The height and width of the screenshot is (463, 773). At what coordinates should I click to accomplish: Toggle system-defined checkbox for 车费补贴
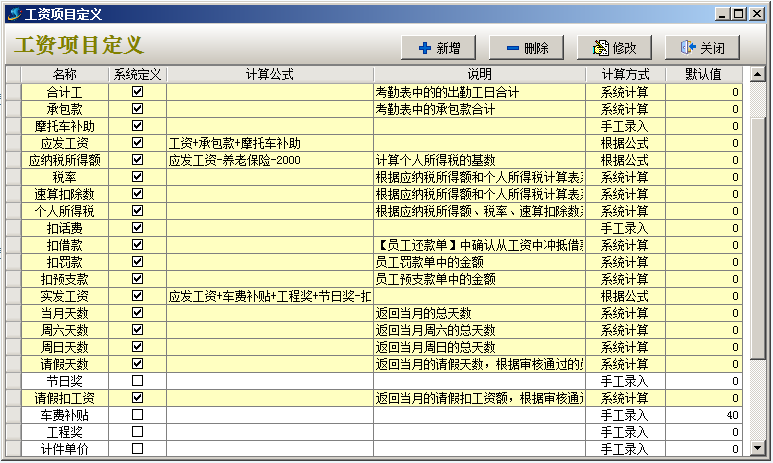pos(137,414)
